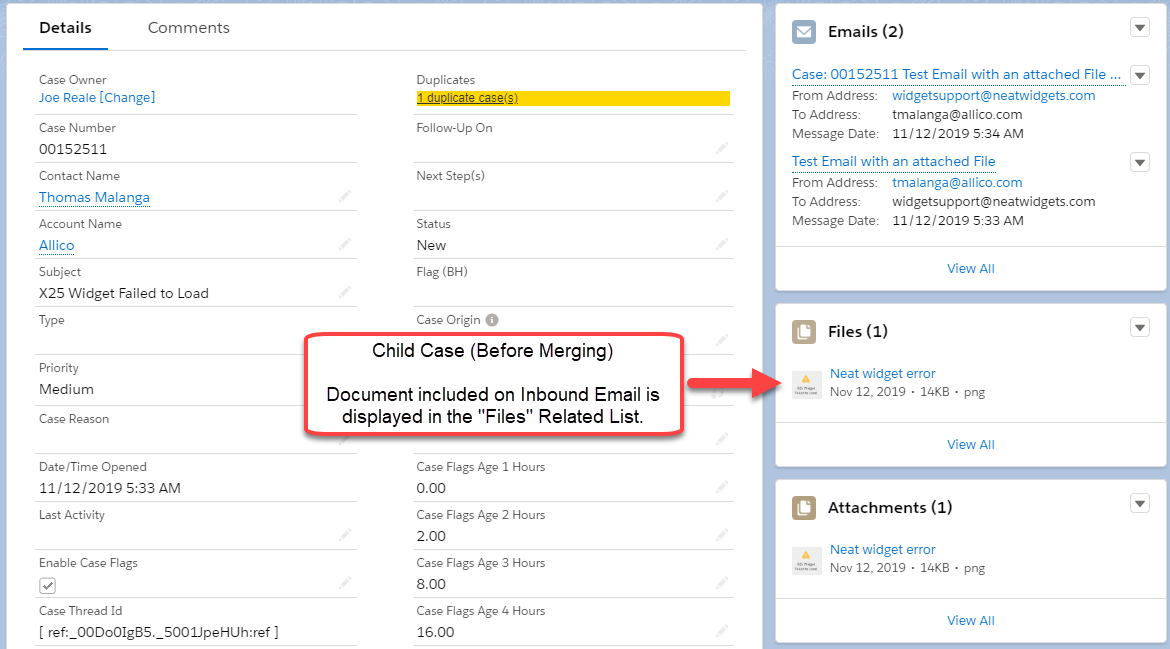Click the Emails envelope icon
This screenshot has width=1170, height=649.
tap(804, 31)
